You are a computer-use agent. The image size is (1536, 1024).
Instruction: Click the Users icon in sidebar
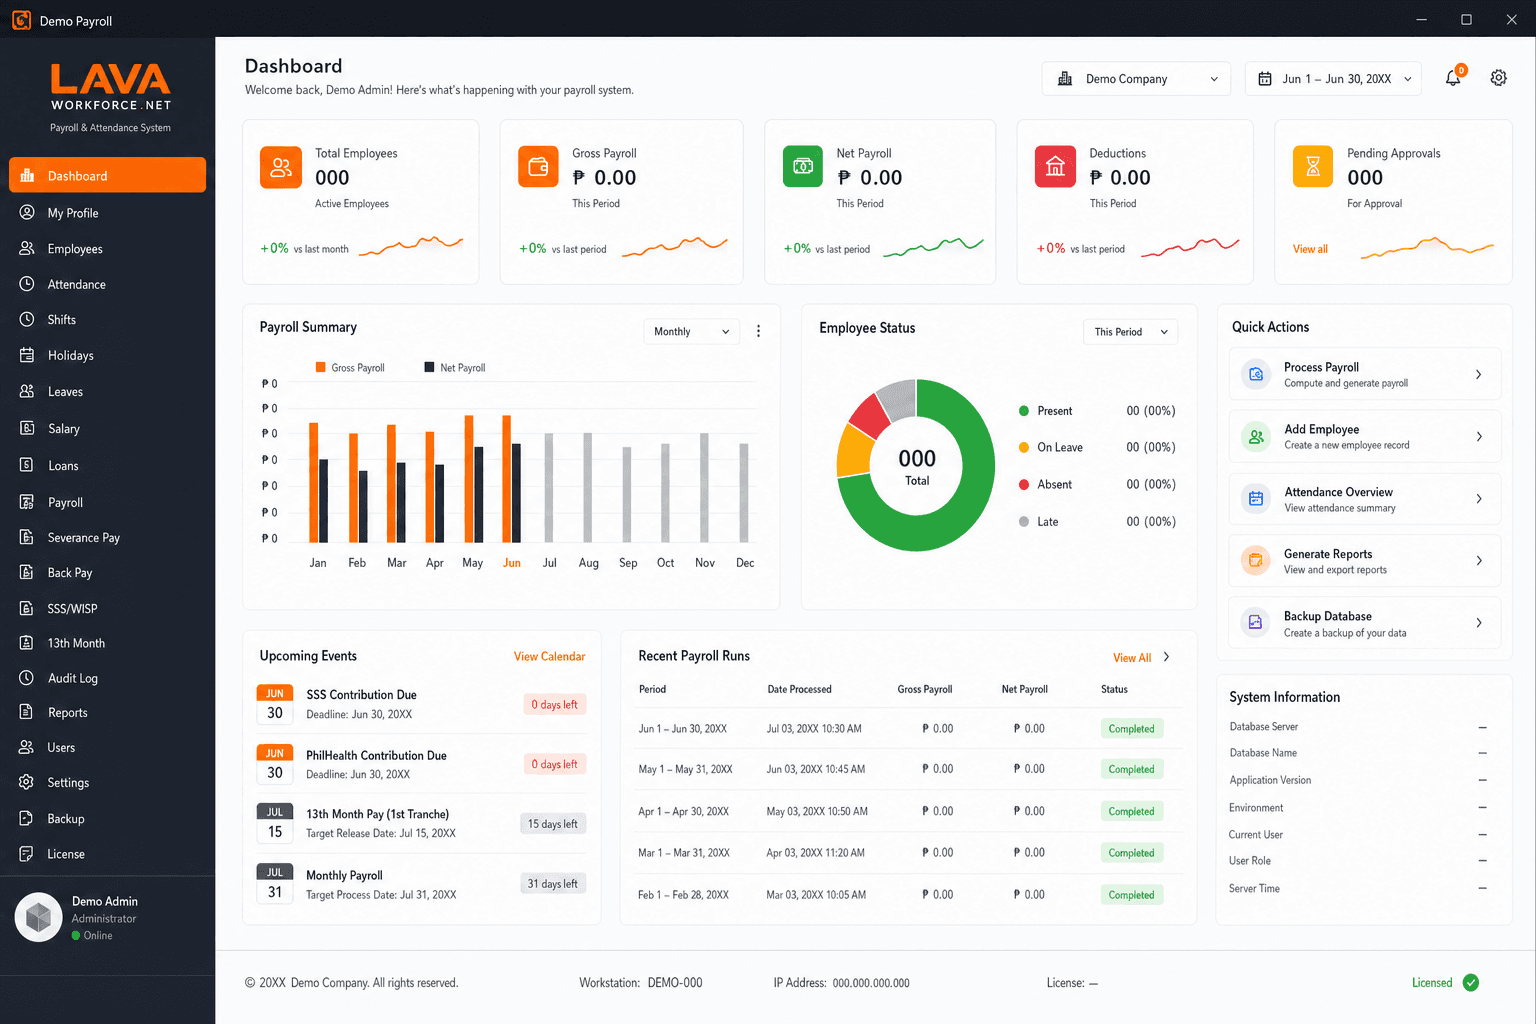(27, 747)
